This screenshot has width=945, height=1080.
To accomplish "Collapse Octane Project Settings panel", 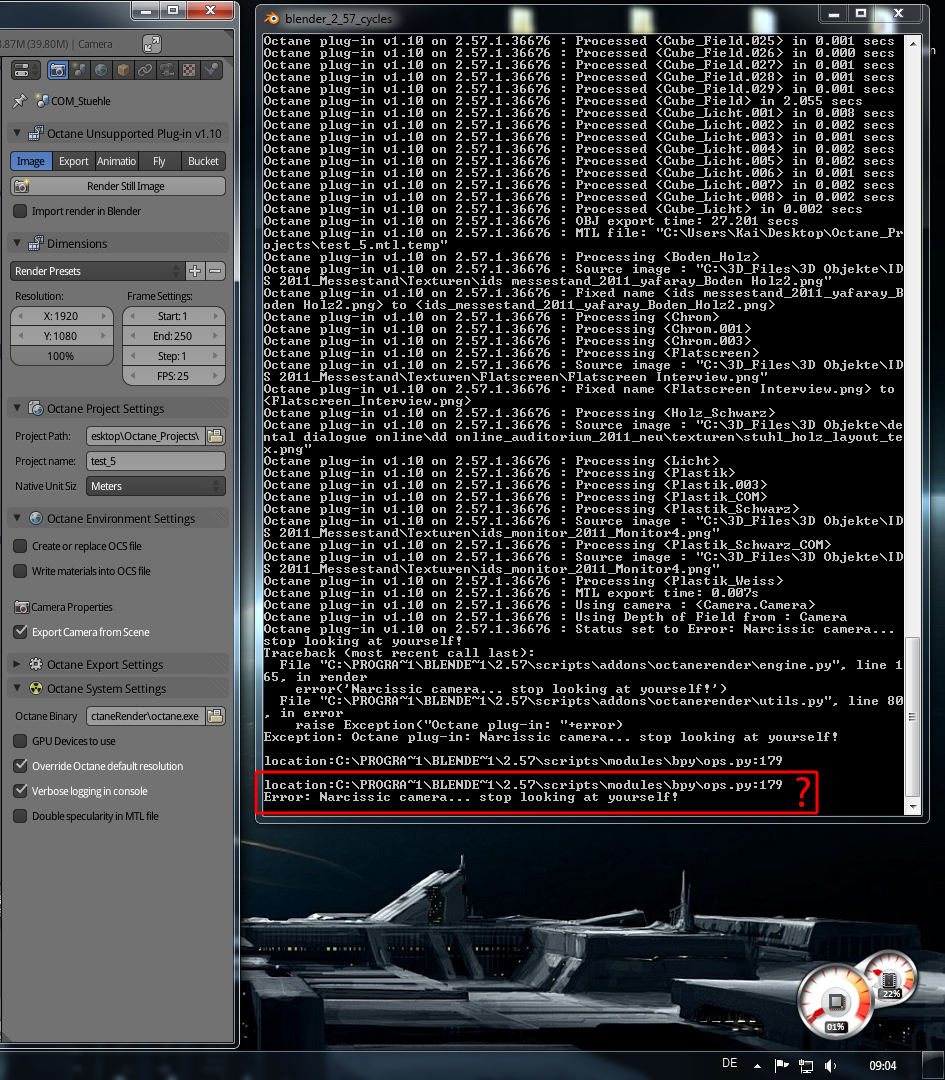I will (17, 408).
